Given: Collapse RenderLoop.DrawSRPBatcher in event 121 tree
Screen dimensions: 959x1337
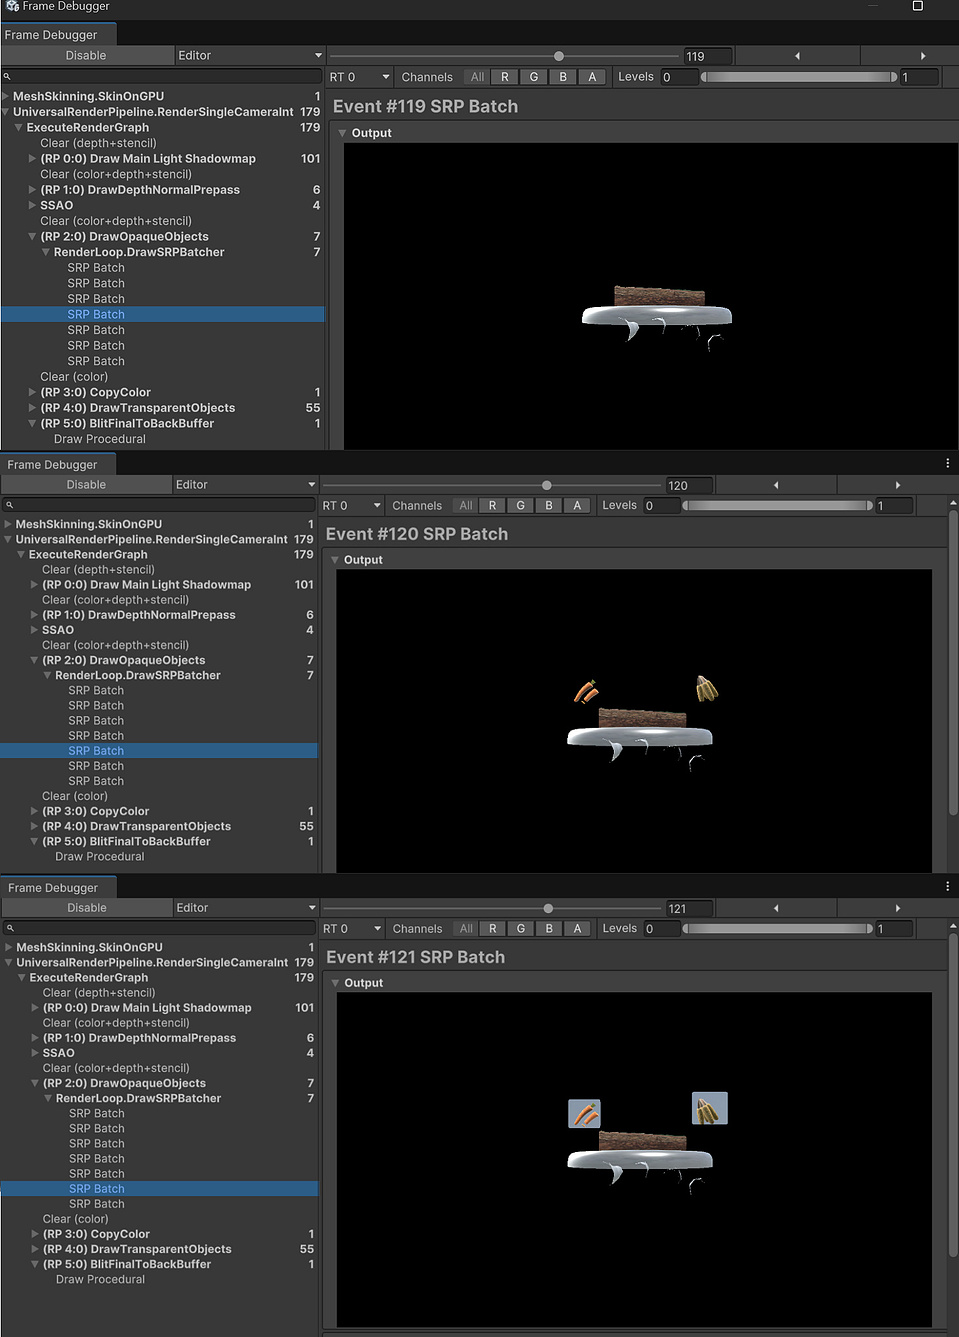Looking at the screenshot, I should click(x=47, y=1099).
